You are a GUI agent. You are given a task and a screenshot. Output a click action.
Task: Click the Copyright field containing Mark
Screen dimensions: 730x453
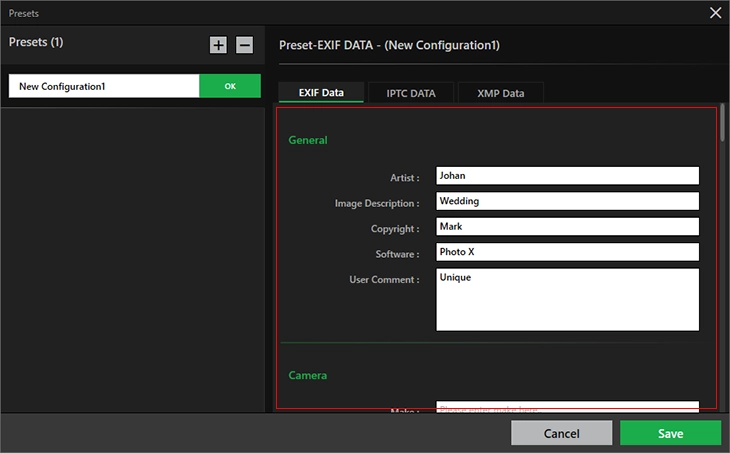(567, 227)
